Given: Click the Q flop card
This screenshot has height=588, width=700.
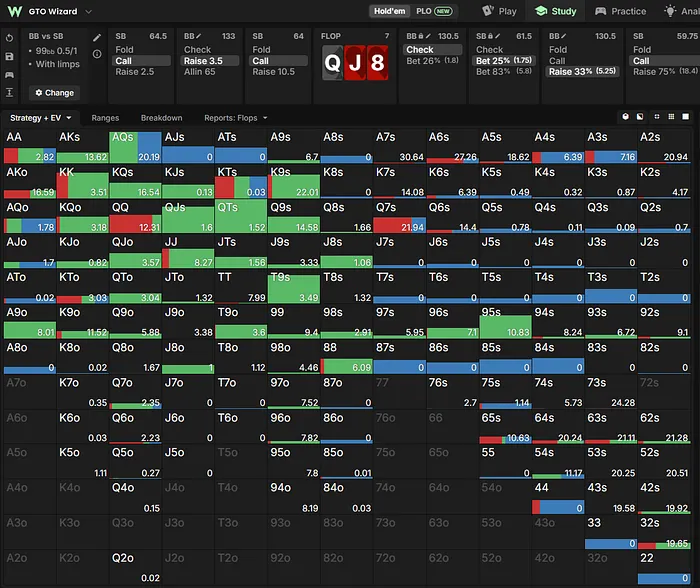Looking at the screenshot, I should click(x=333, y=63).
